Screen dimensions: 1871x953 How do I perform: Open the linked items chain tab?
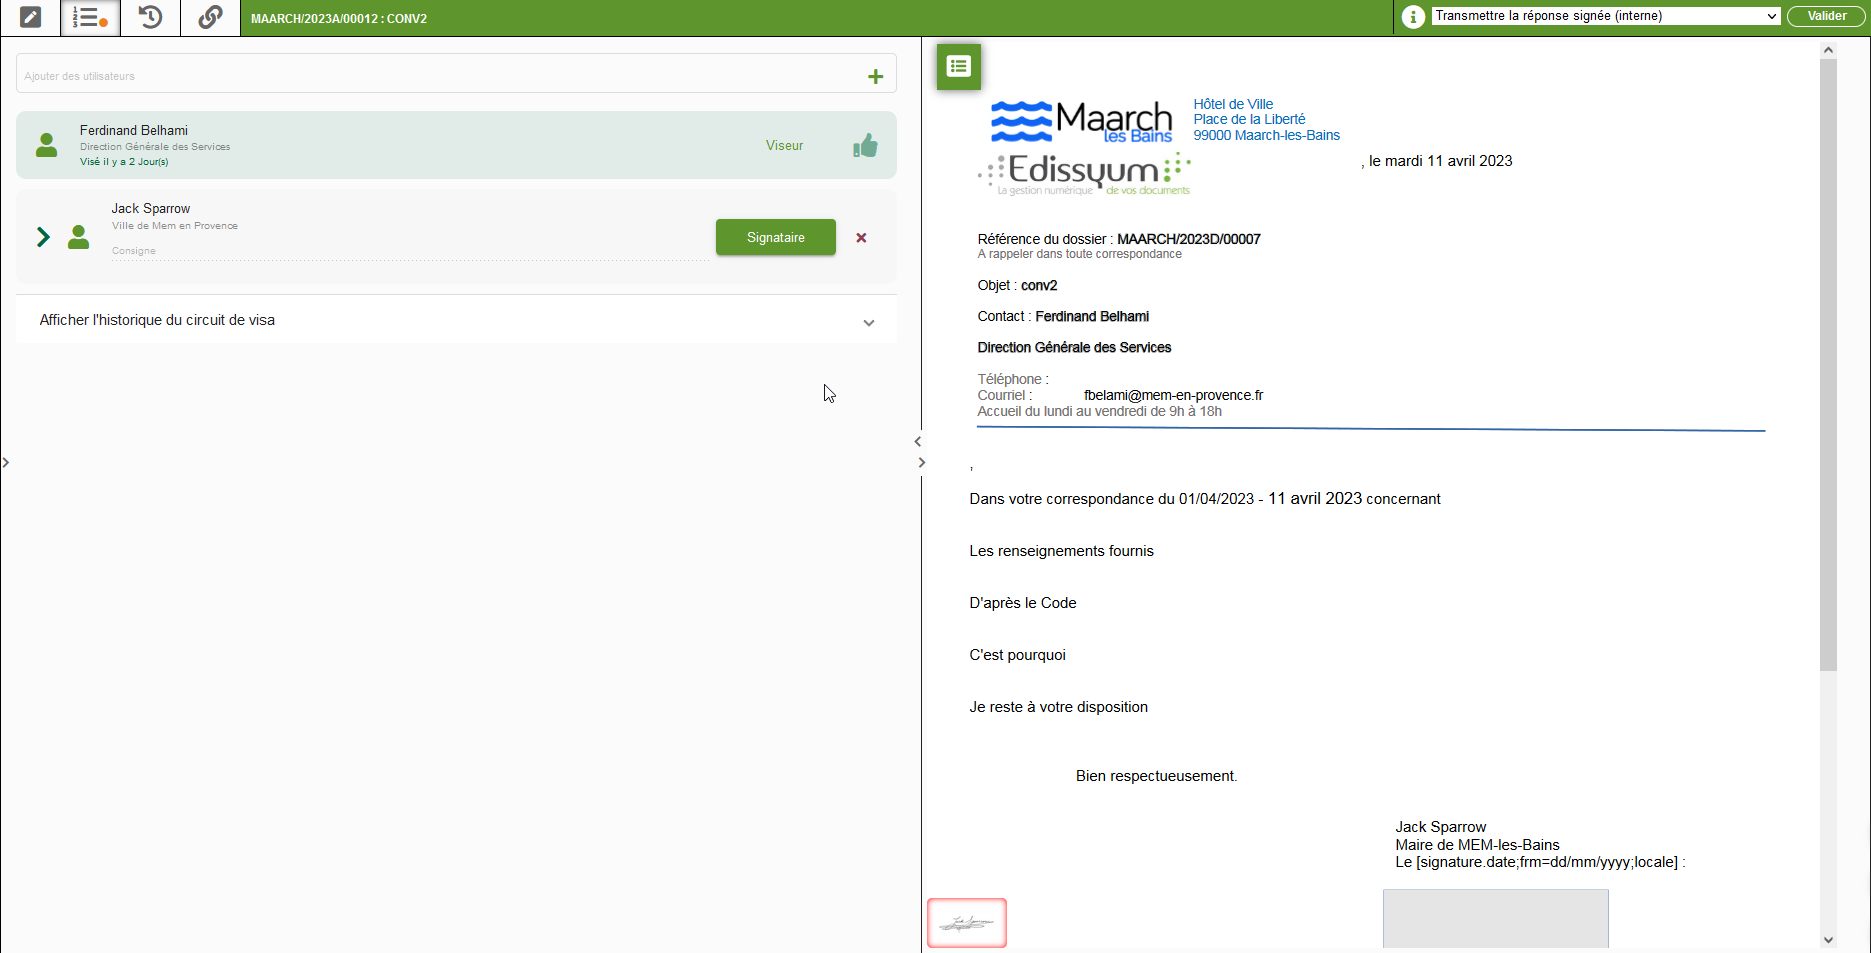point(210,18)
